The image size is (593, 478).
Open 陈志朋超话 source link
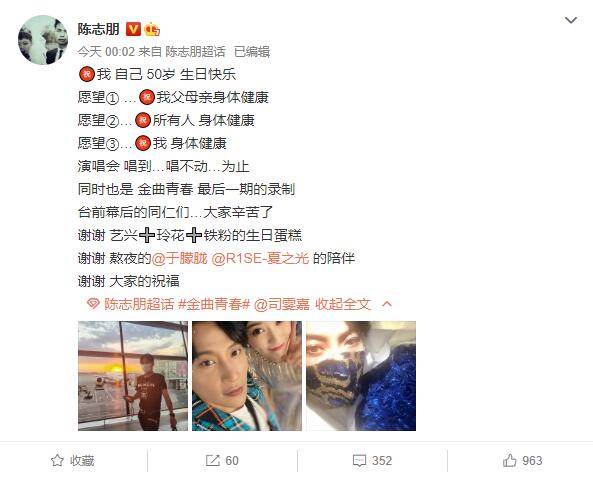(195, 52)
